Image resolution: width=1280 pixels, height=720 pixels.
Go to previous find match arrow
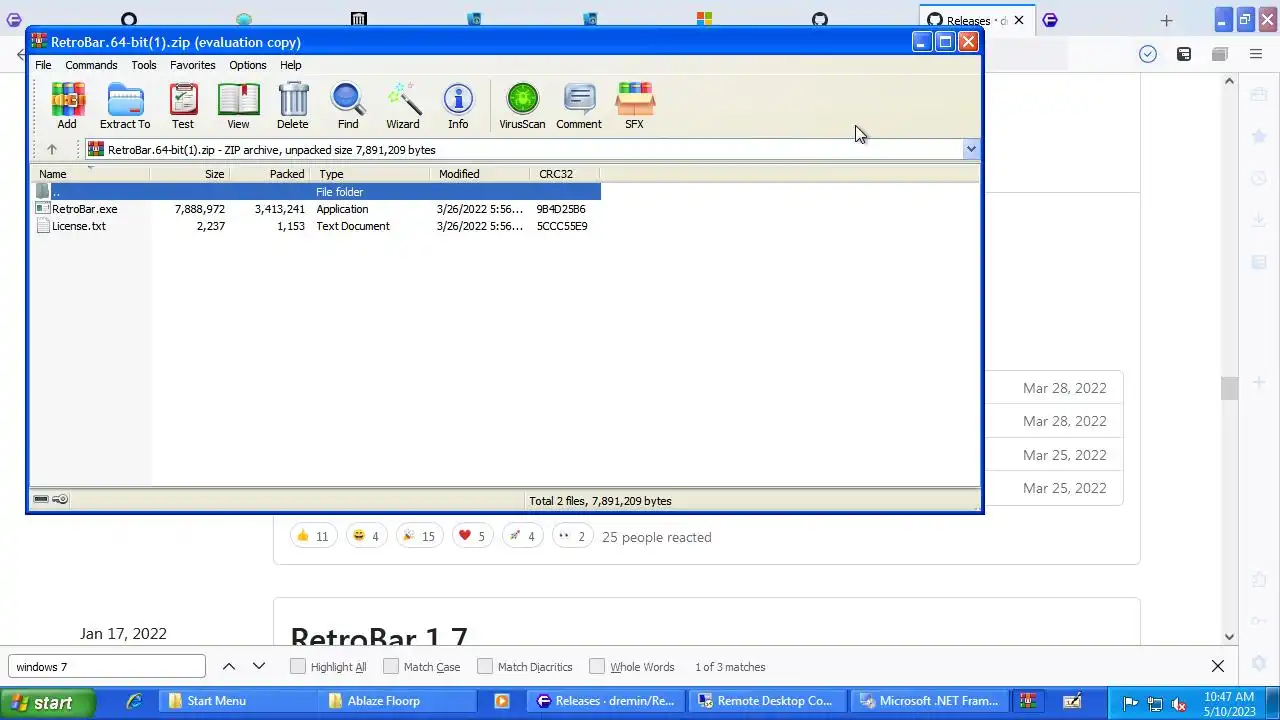coord(229,666)
